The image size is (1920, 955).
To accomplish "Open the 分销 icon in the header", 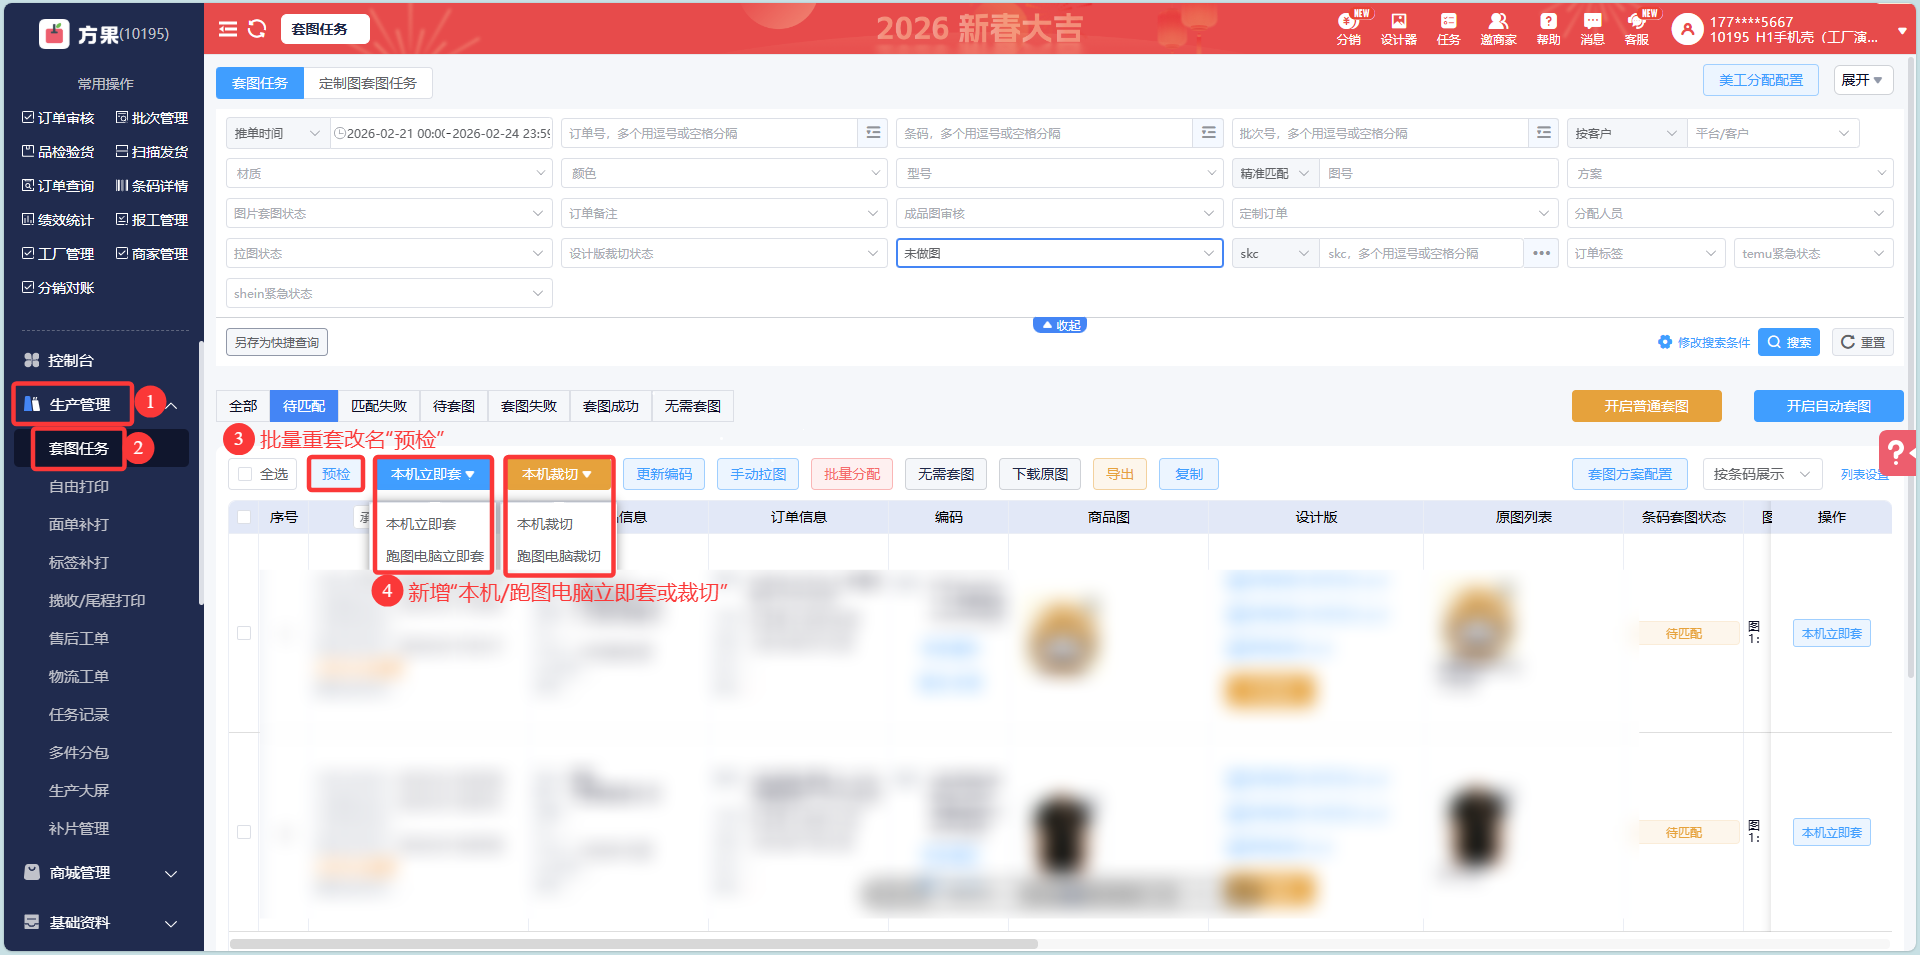I will point(1348,29).
